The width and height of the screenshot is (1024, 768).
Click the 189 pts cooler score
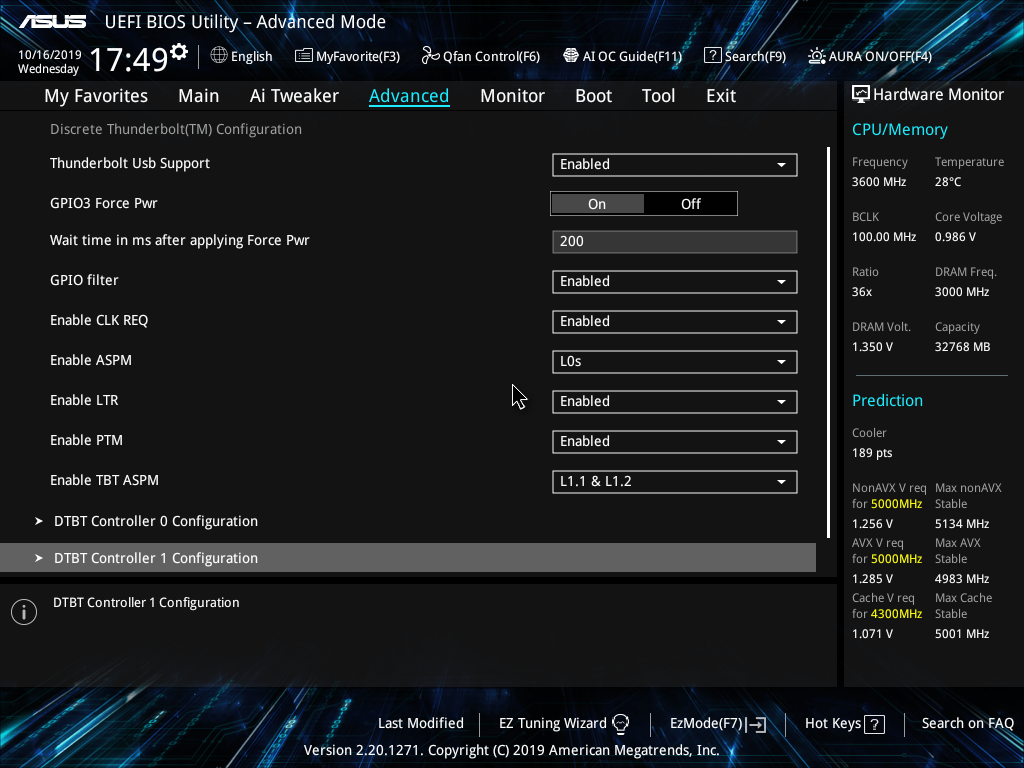[x=872, y=453]
